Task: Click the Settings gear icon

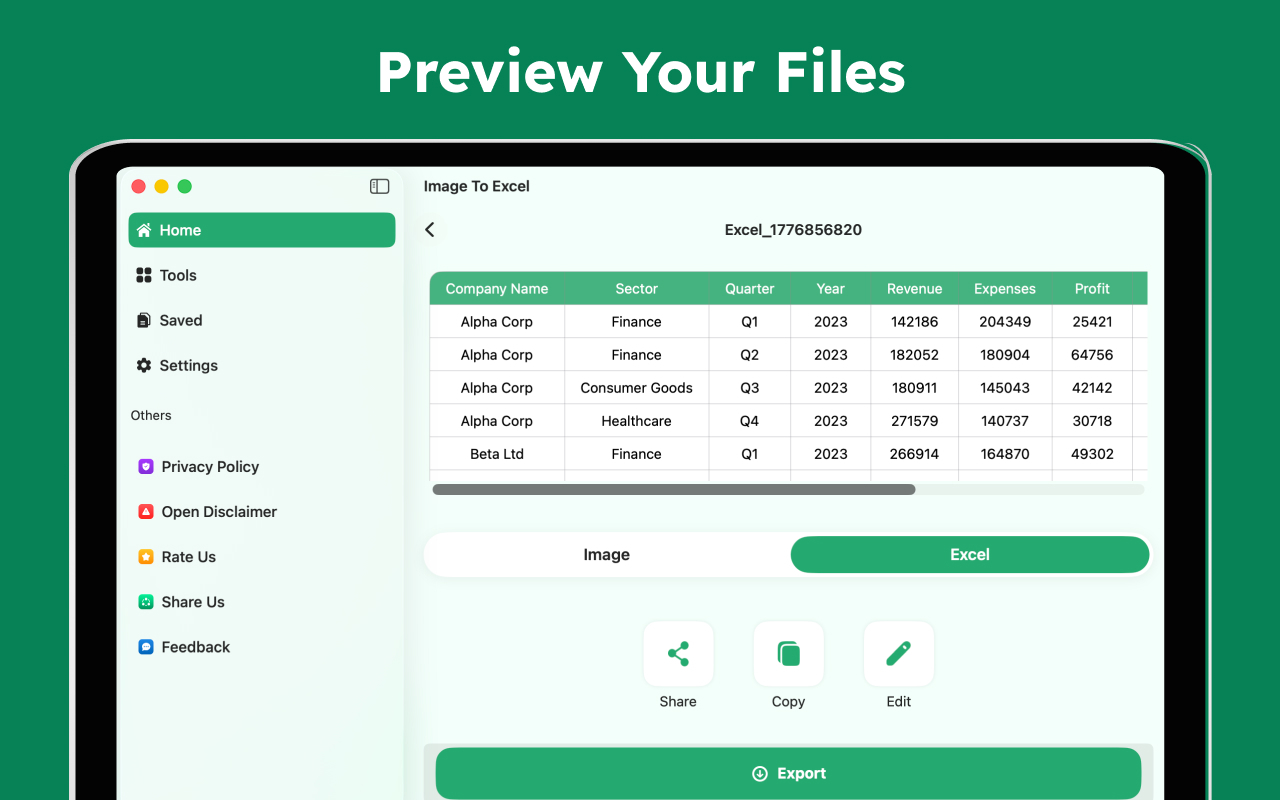Action: tap(144, 365)
